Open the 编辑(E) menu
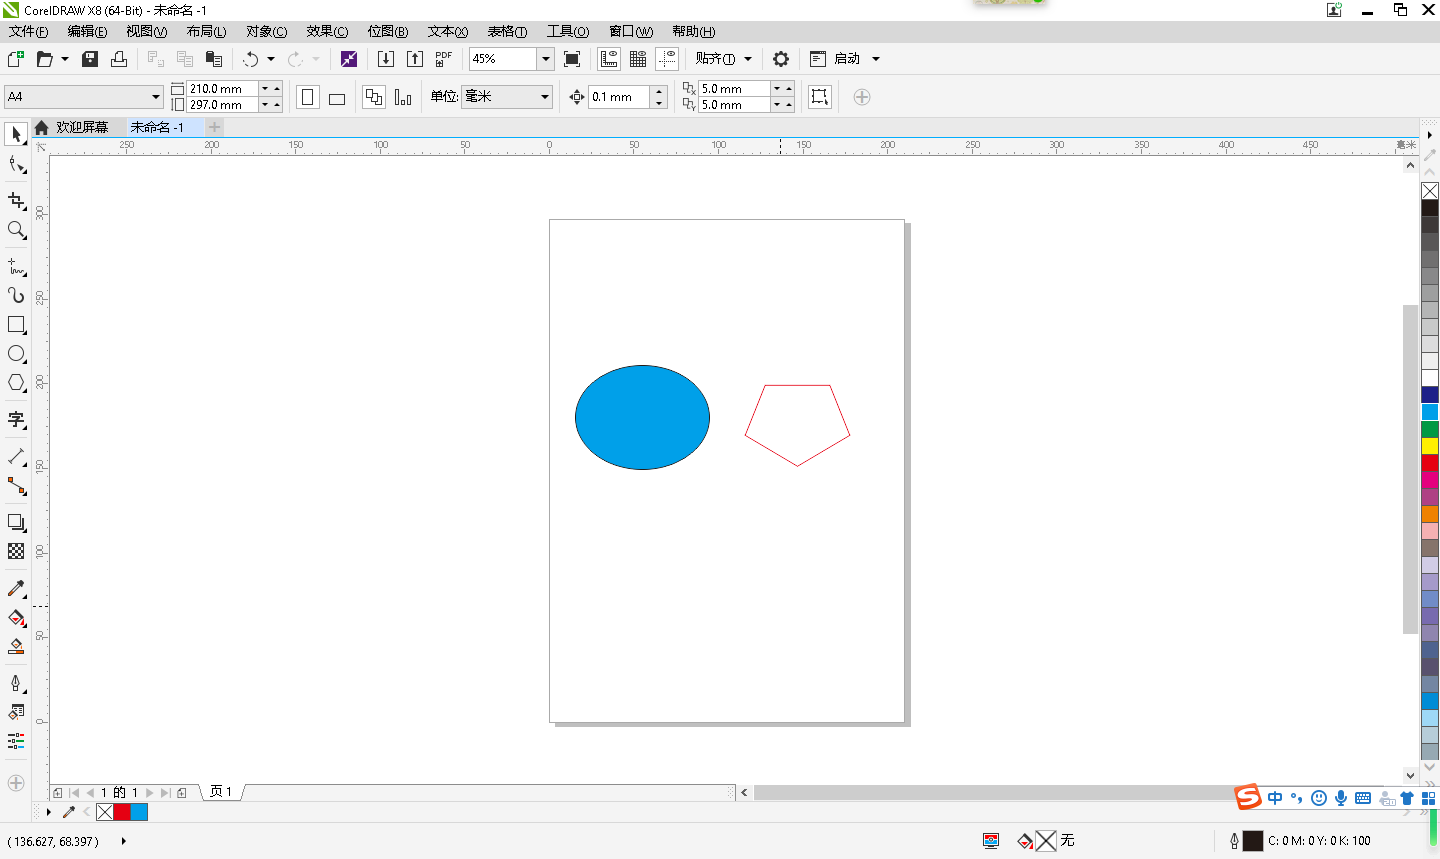The width and height of the screenshot is (1440, 859). 88,32
